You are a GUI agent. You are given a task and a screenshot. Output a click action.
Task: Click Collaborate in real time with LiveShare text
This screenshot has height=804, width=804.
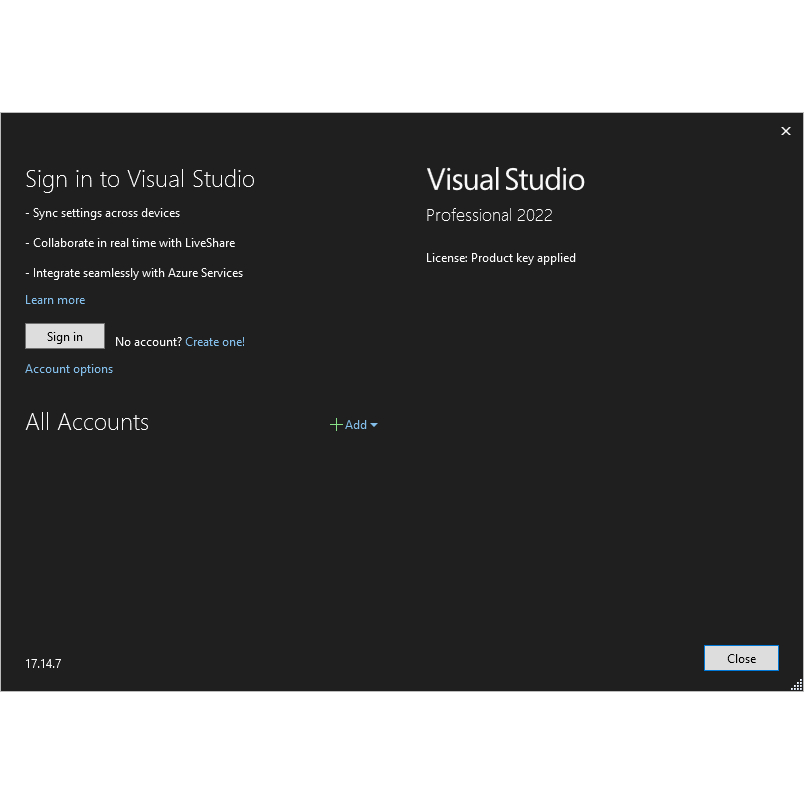(x=130, y=243)
